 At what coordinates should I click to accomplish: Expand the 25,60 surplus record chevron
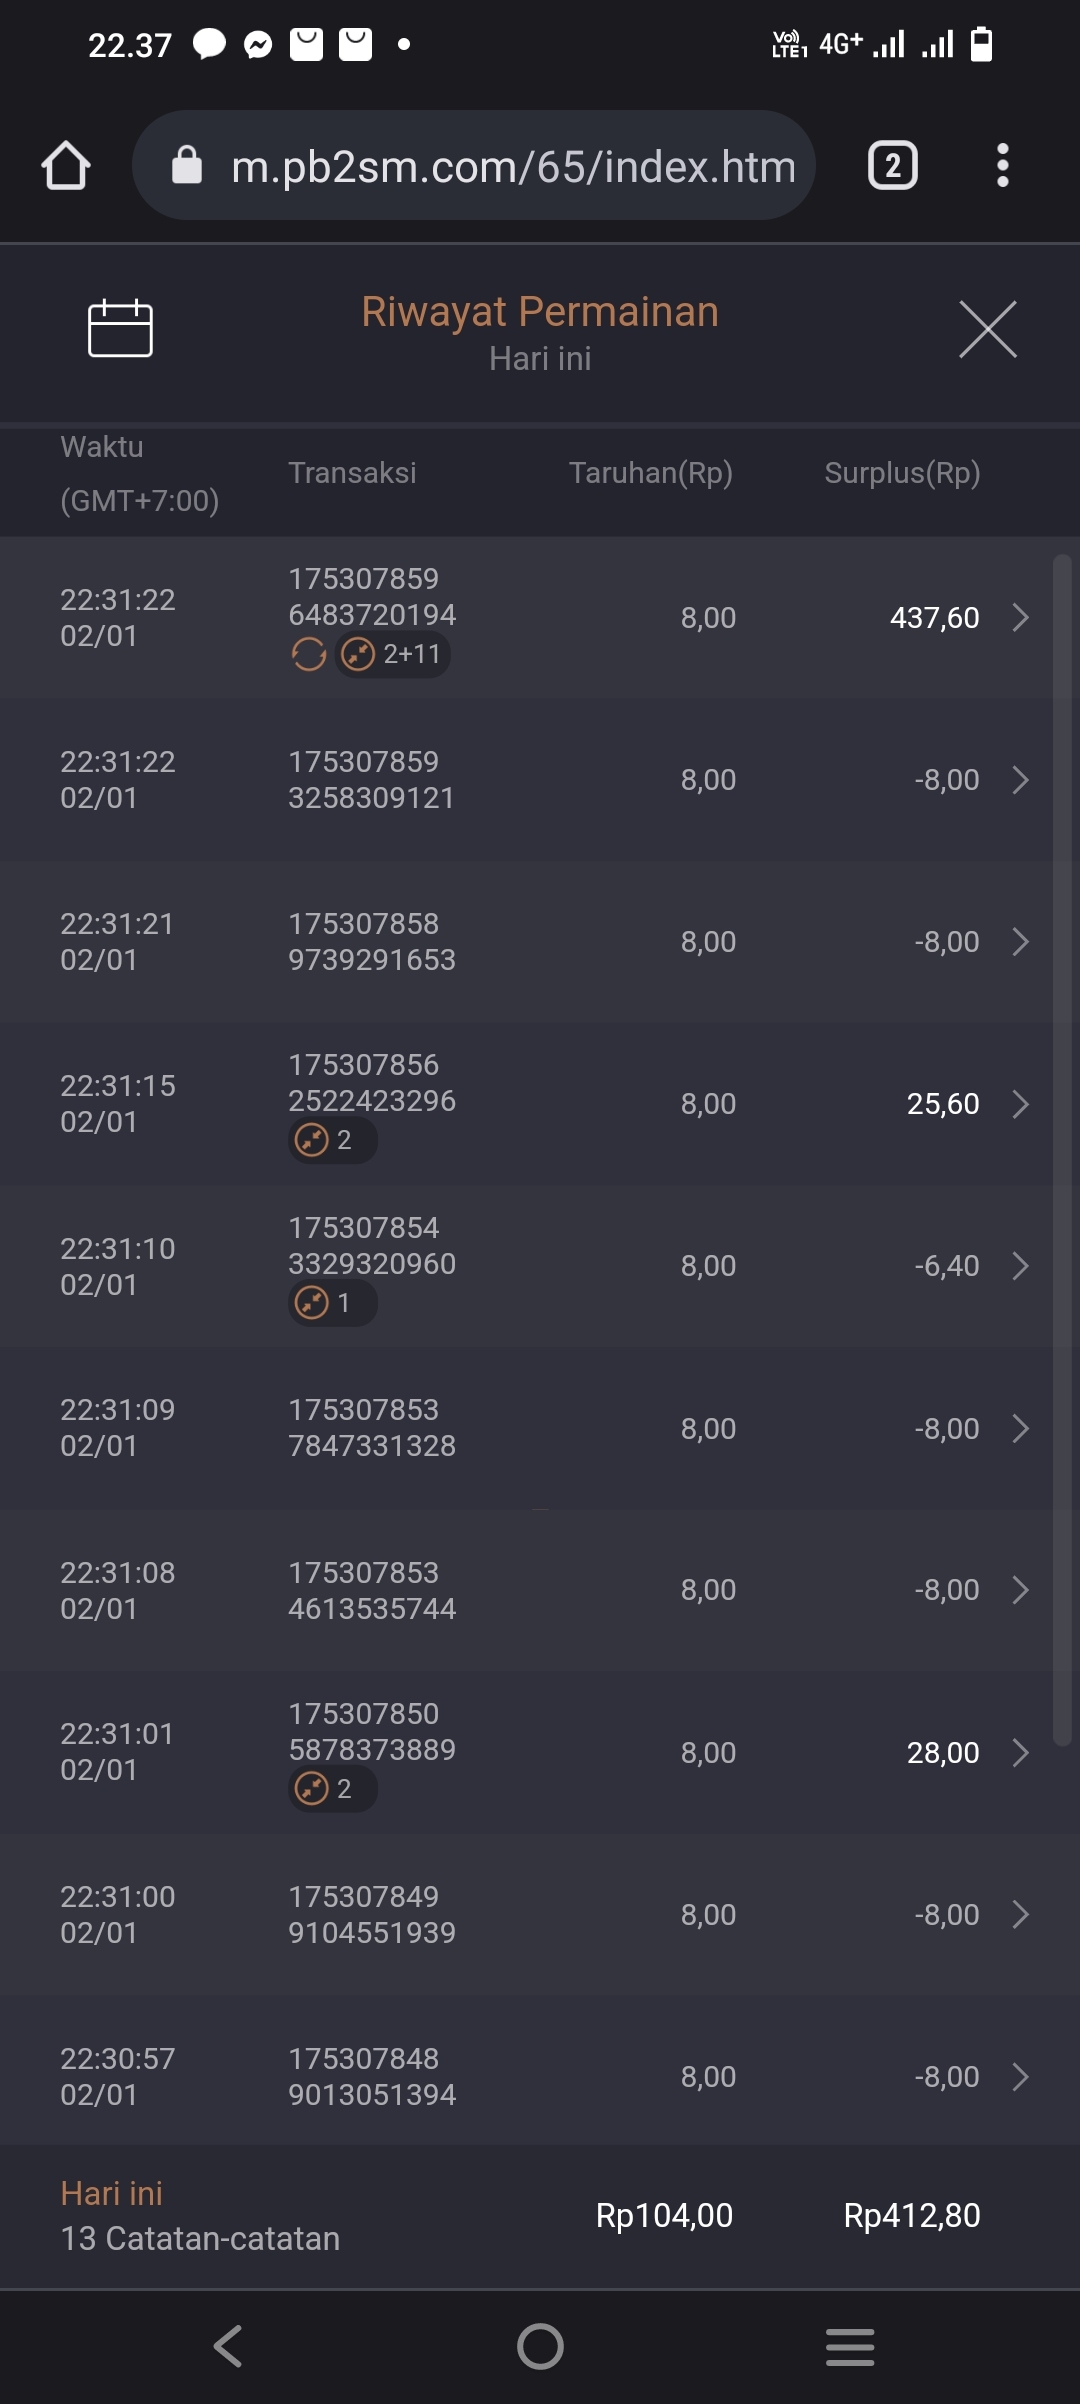coord(1020,1104)
